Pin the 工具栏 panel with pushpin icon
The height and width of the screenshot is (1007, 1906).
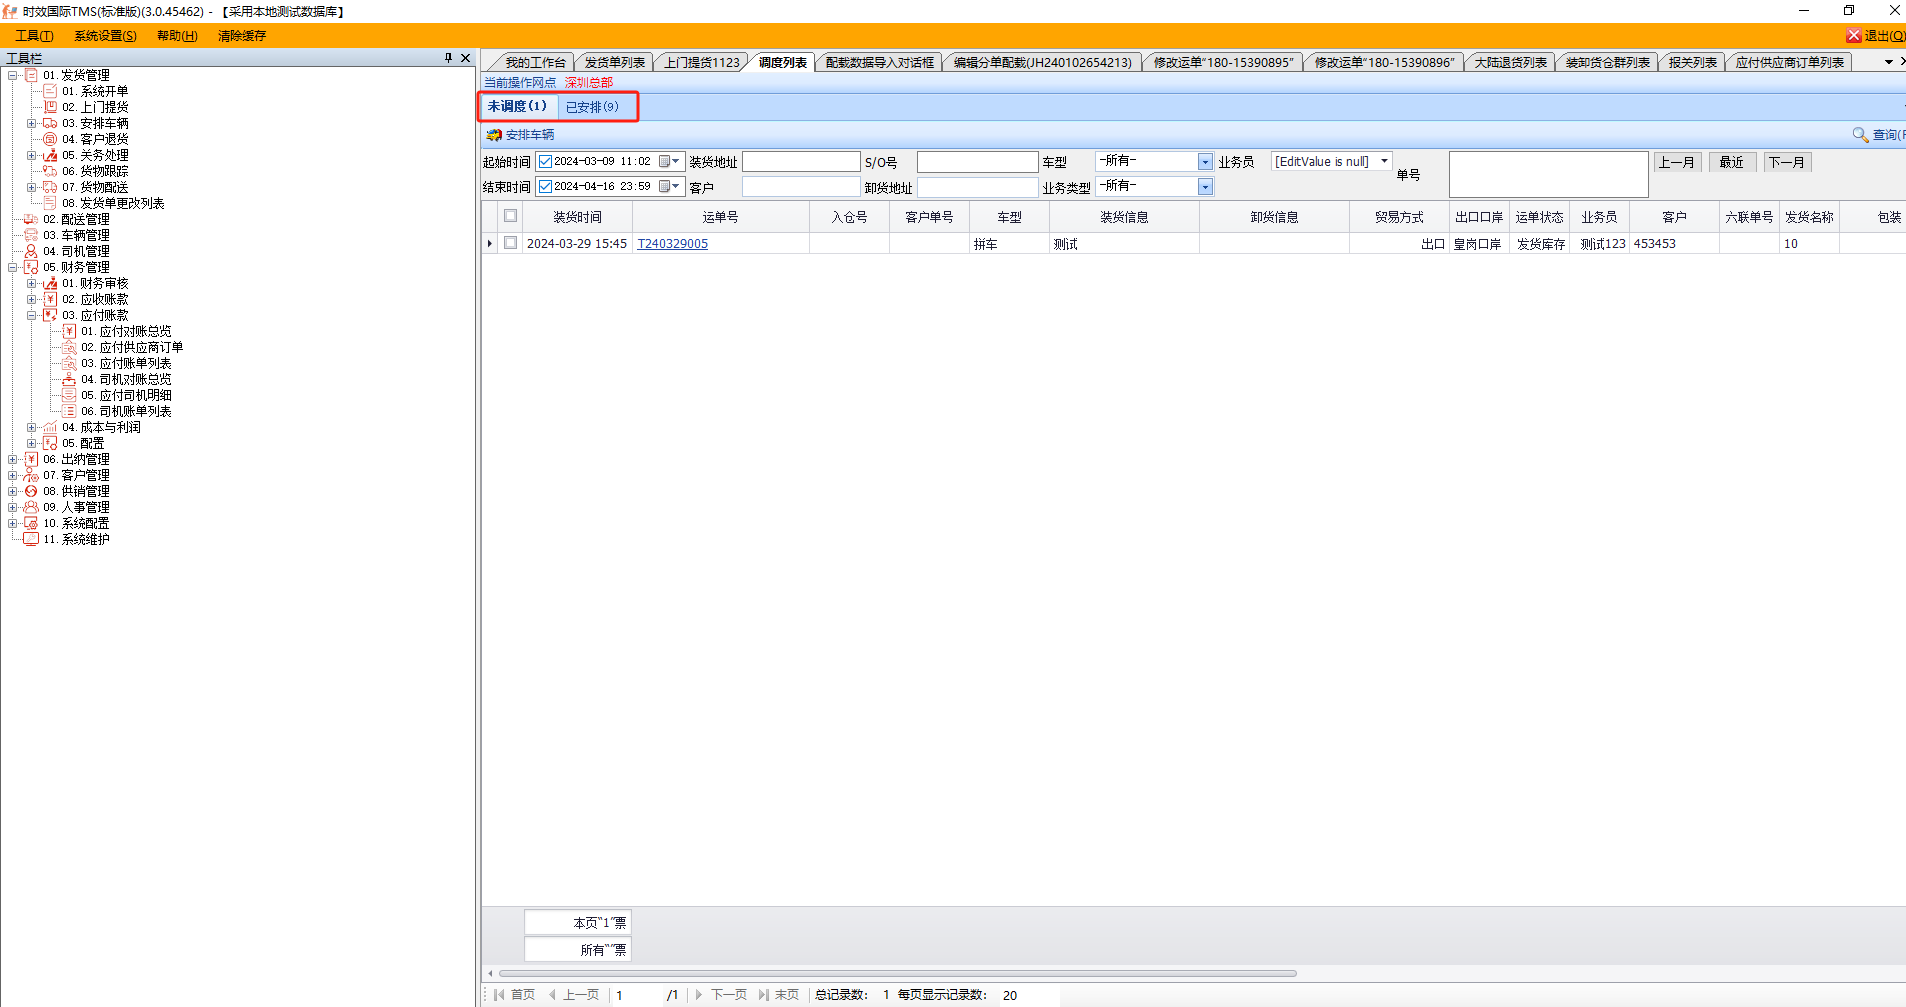[448, 58]
